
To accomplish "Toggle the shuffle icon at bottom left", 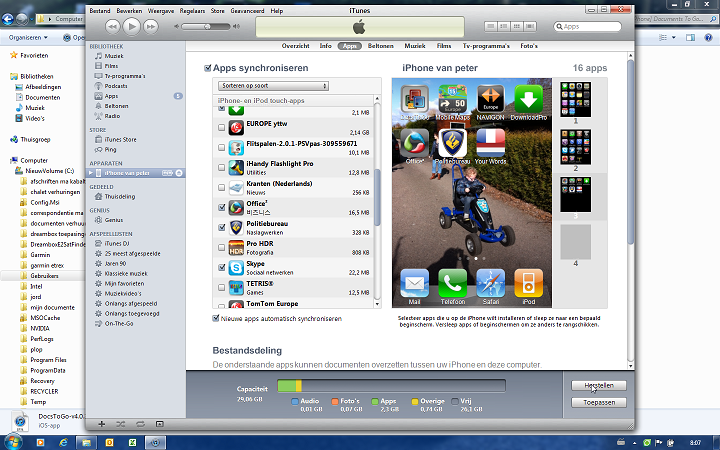I will pyautogui.click(x=121, y=424).
